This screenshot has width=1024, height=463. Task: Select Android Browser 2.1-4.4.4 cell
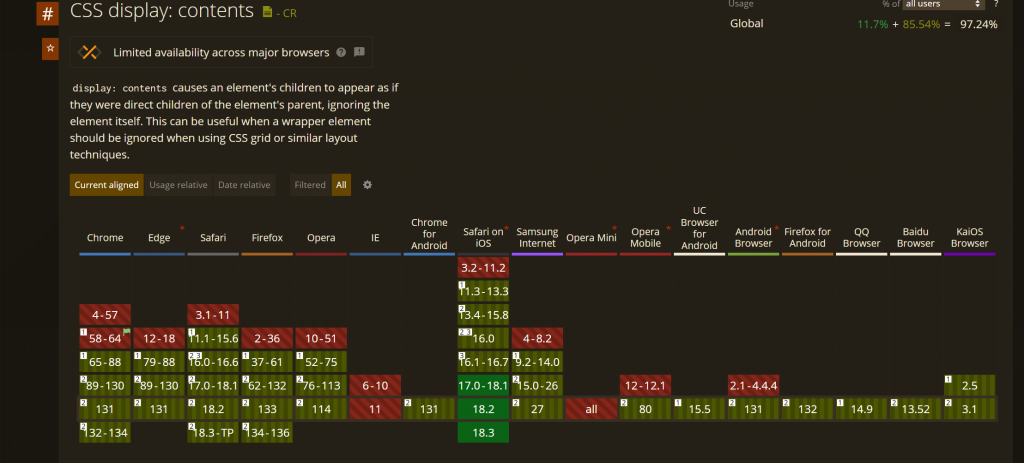754,385
